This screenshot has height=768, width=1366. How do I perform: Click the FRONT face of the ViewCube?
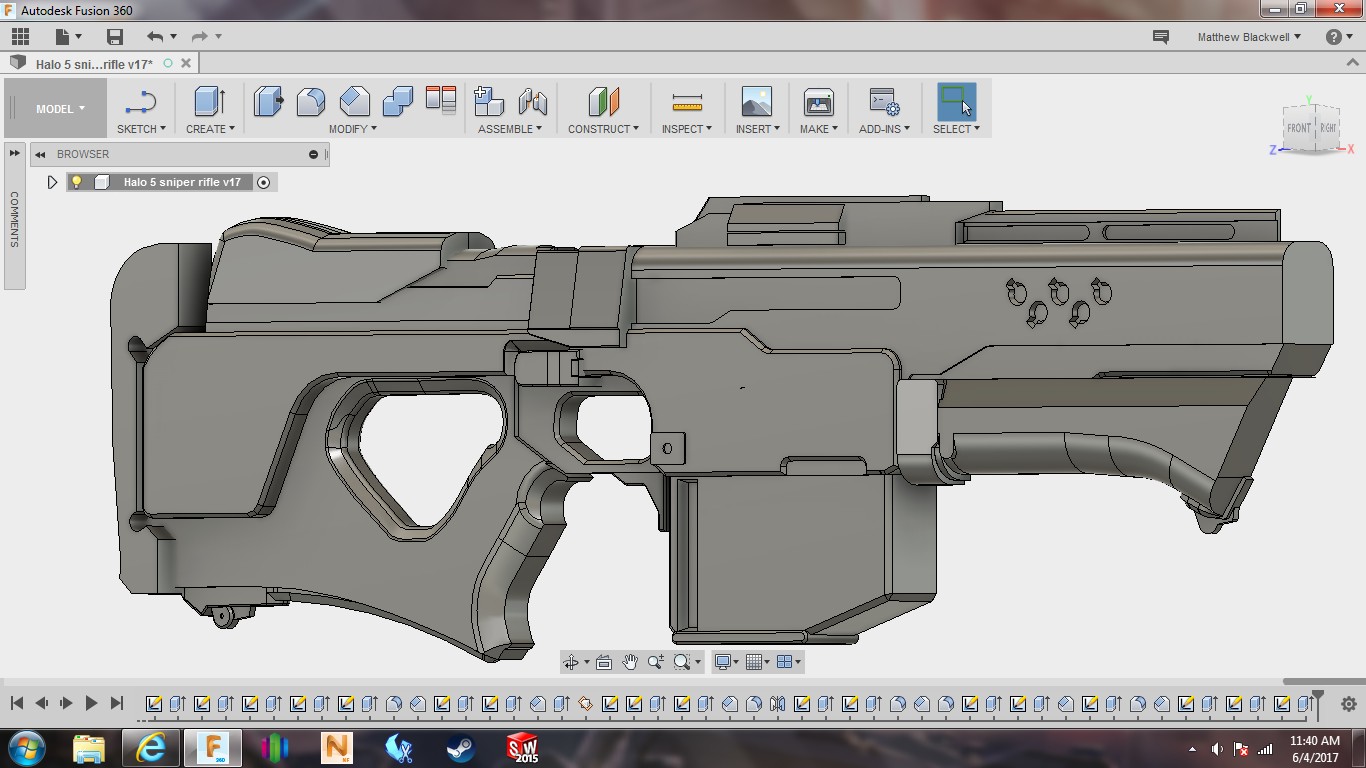[x=1298, y=128]
